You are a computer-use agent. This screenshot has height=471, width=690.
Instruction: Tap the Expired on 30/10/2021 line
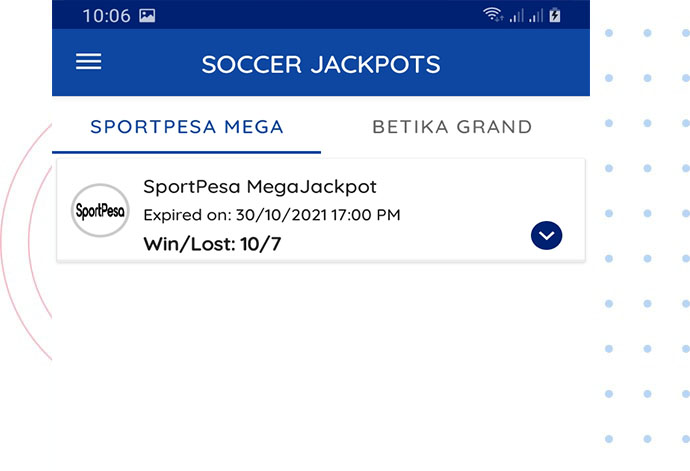point(272,215)
